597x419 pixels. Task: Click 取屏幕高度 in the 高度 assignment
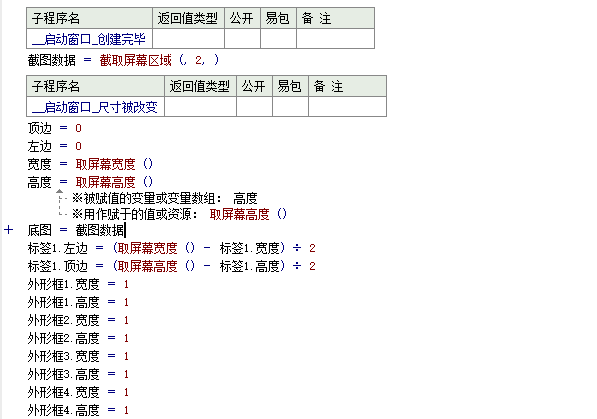(x=105, y=182)
